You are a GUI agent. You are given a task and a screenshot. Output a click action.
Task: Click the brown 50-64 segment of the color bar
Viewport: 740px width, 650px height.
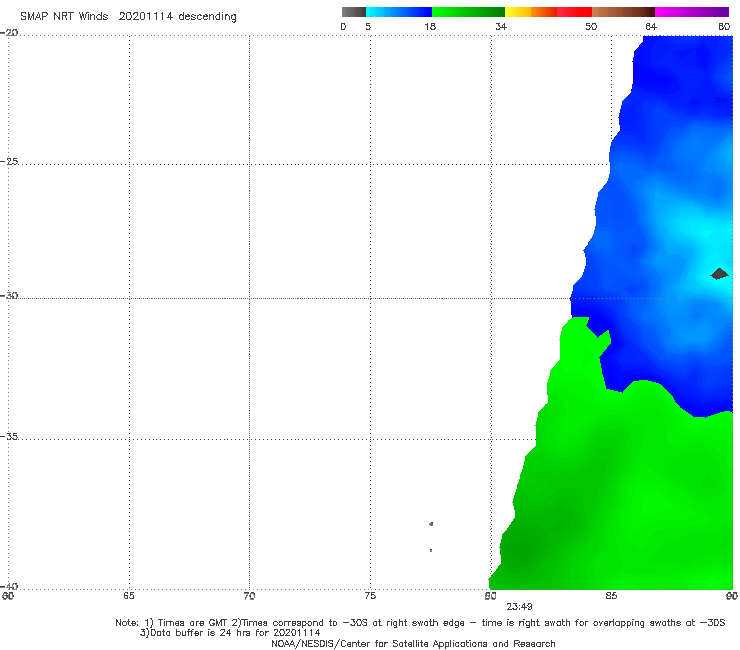[x=623, y=12]
